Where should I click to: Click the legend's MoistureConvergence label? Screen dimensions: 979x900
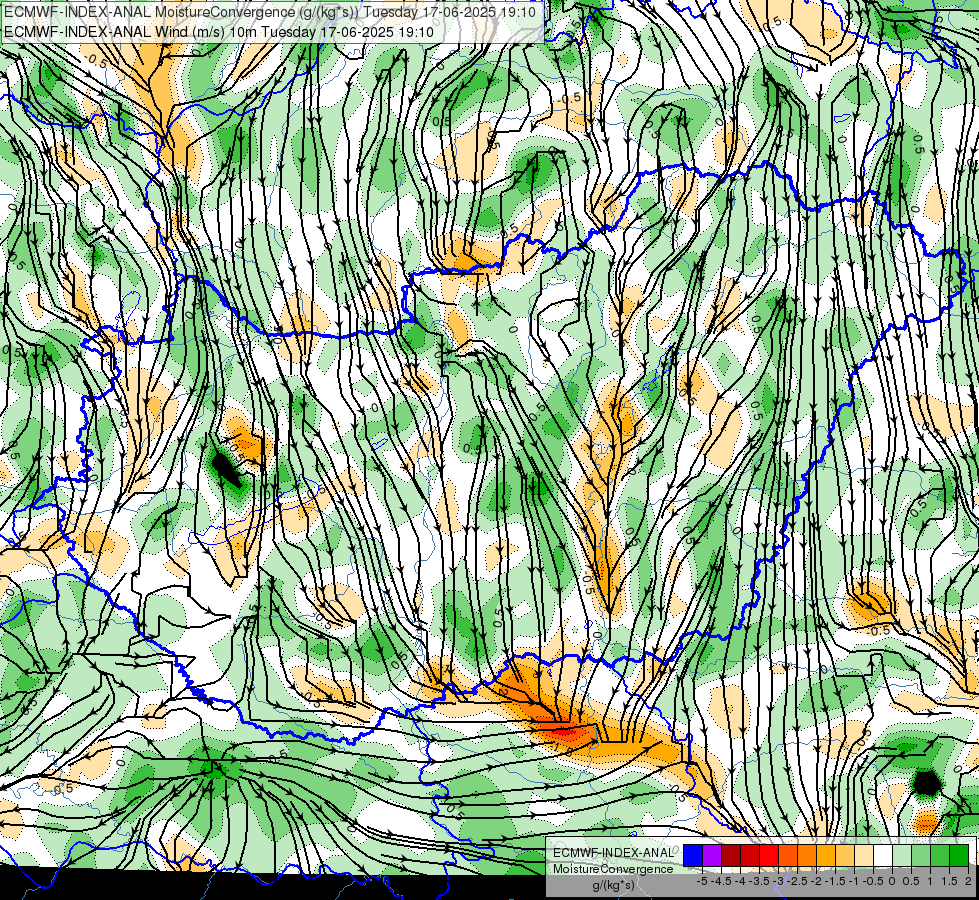[613, 869]
